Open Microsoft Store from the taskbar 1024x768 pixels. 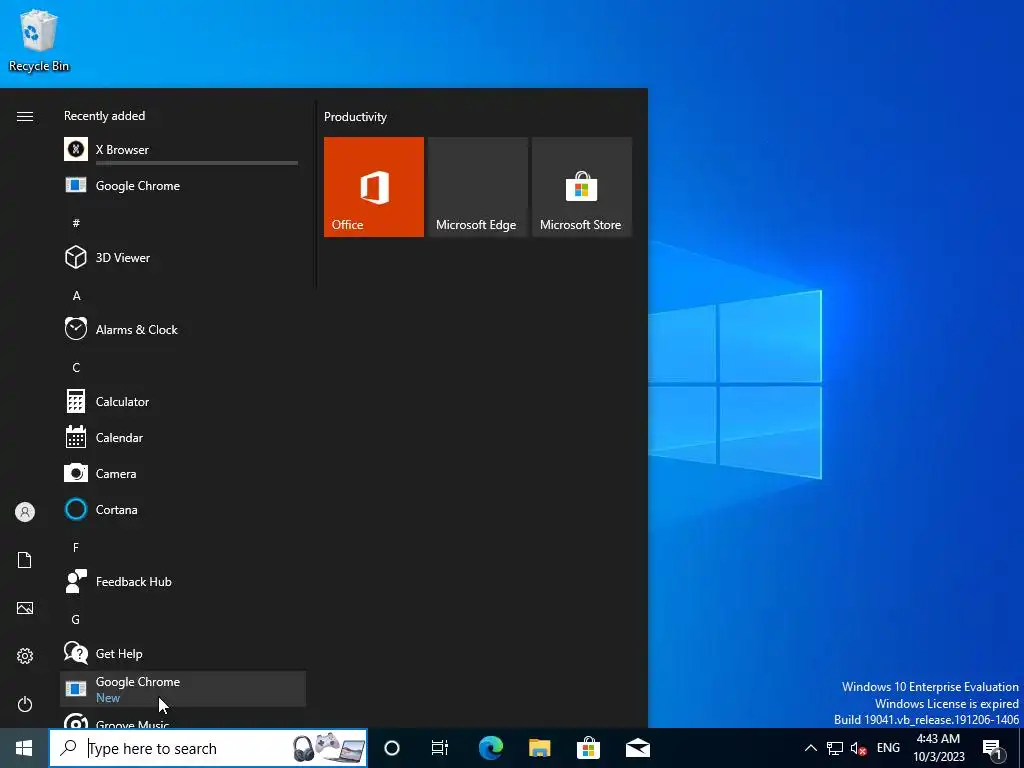[x=588, y=748]
